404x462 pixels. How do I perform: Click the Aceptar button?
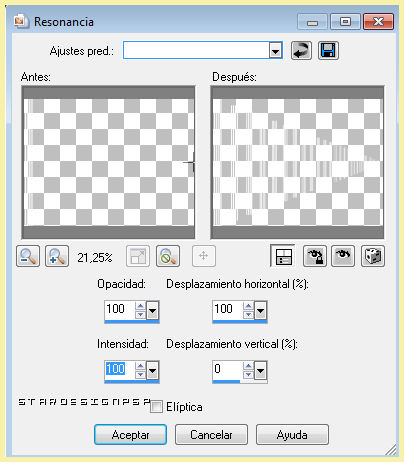click(x=130, y=435)
